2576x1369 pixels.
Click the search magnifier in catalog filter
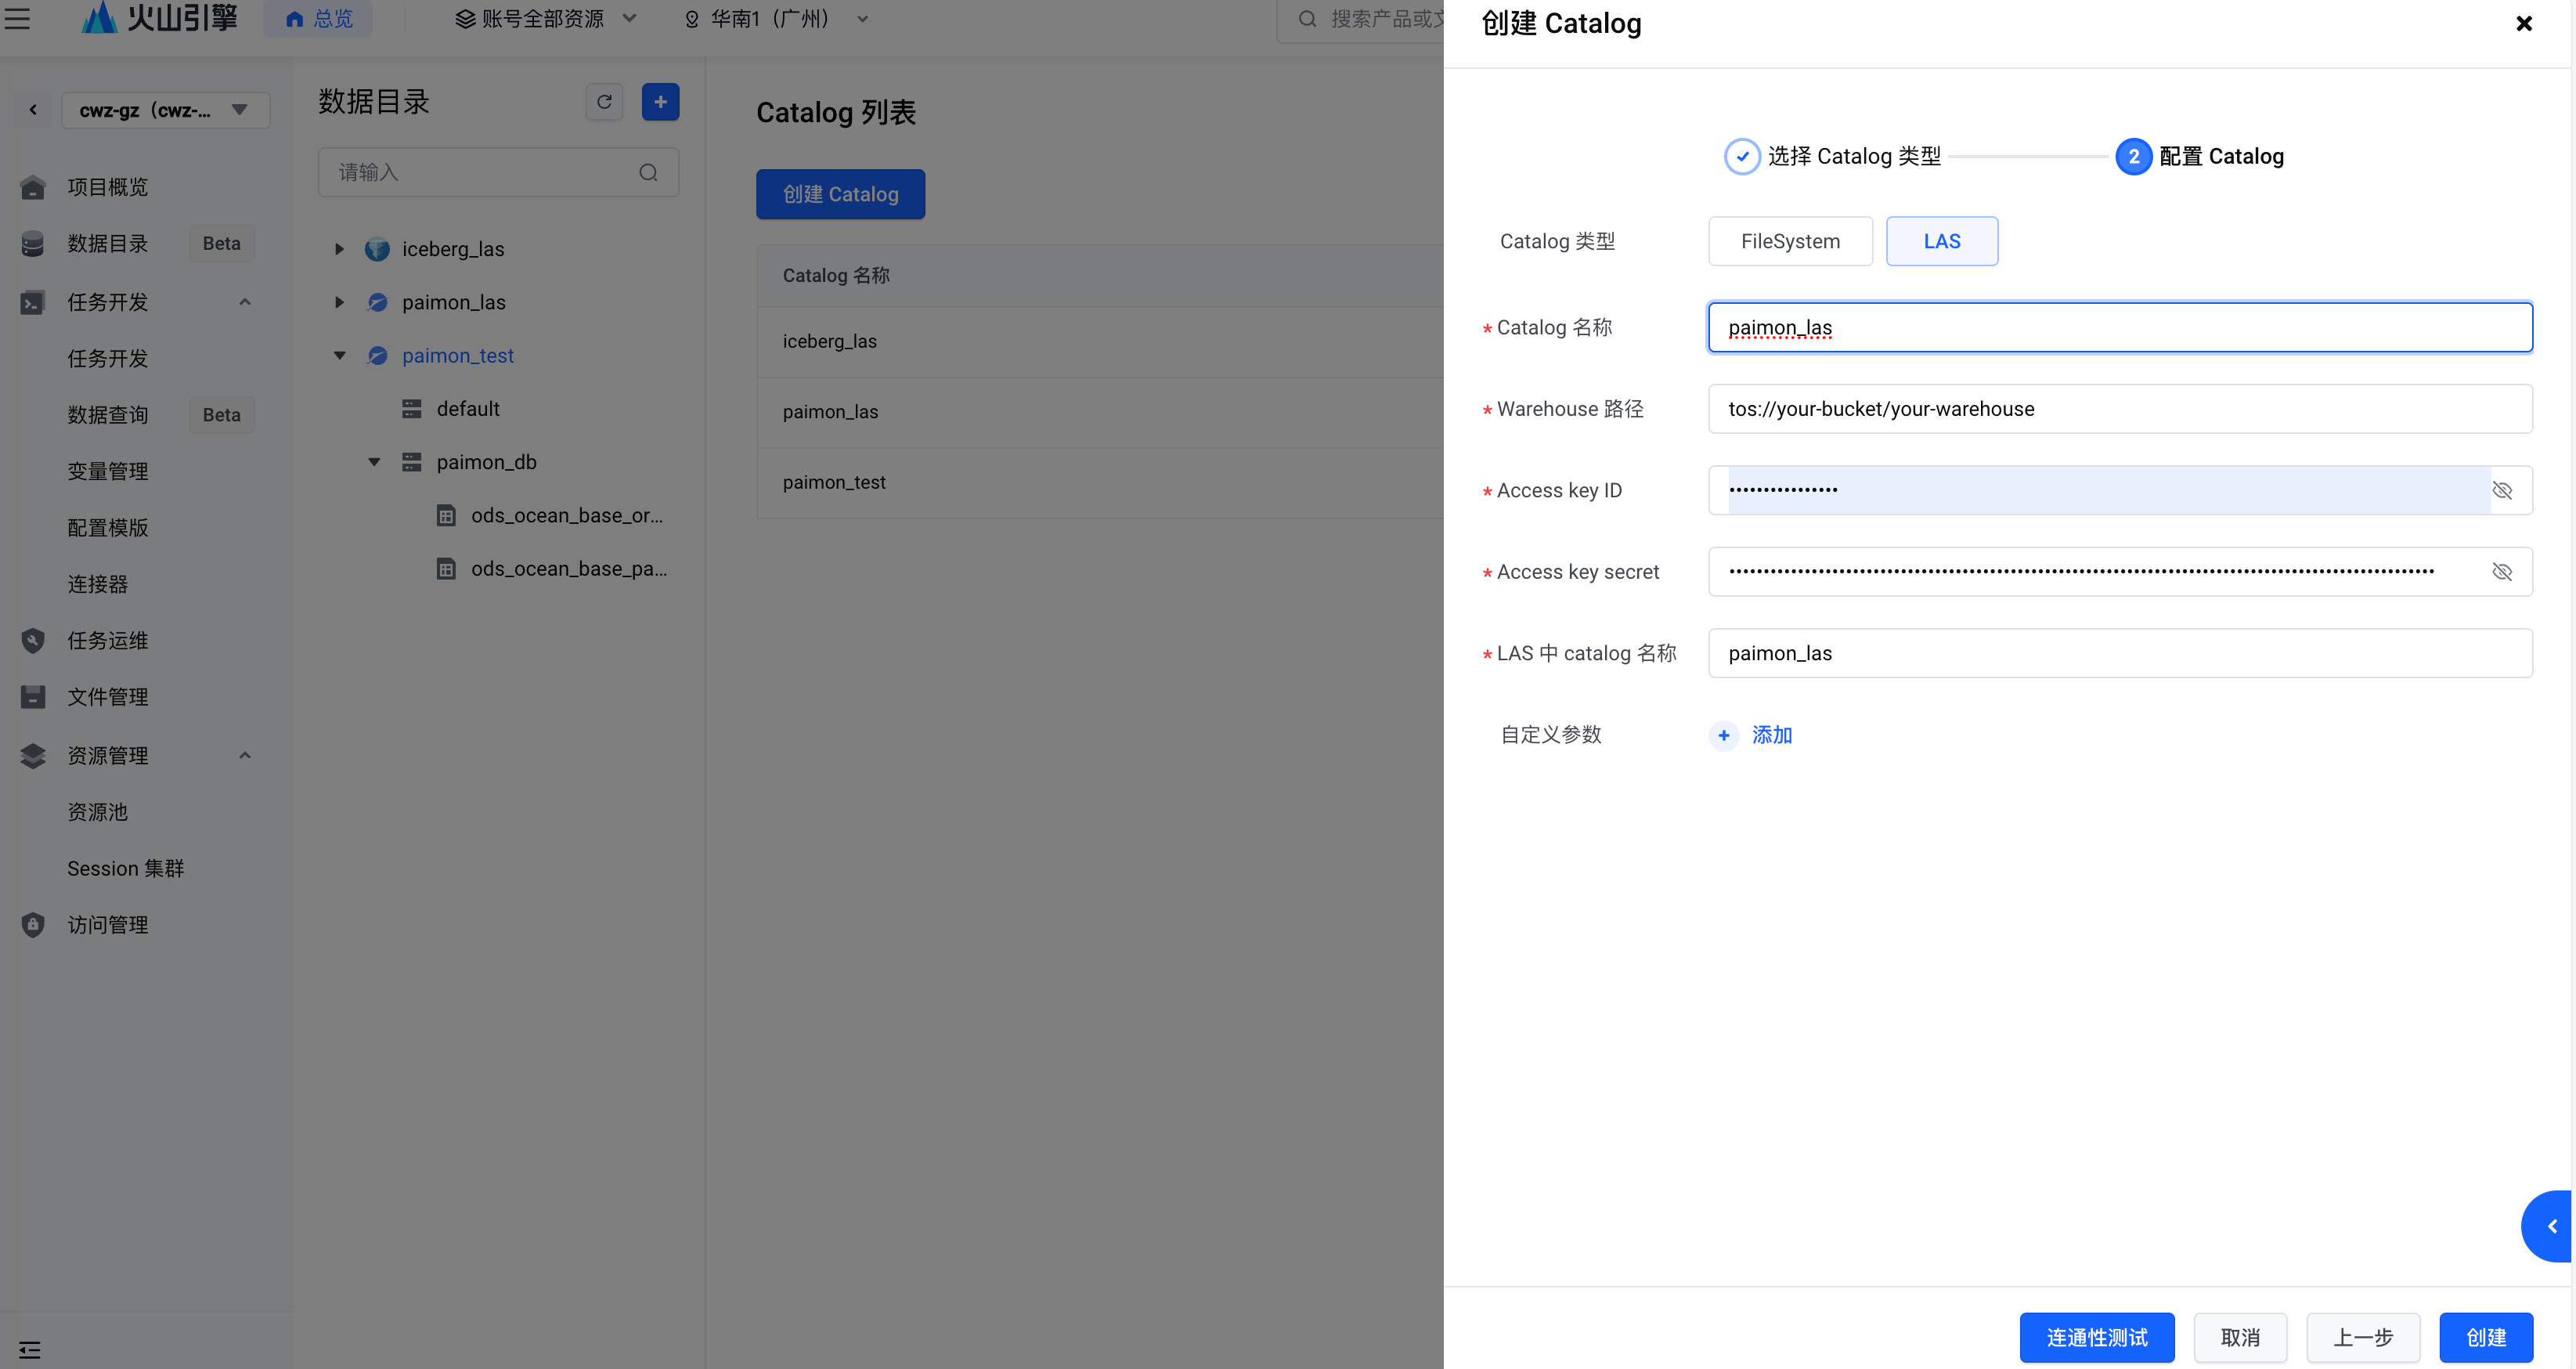(648, 173)
